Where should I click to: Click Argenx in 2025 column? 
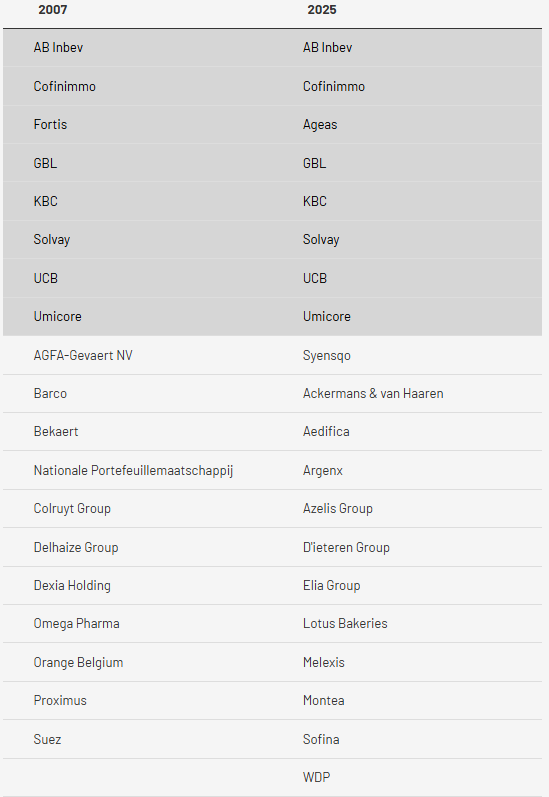click(322, 471)
